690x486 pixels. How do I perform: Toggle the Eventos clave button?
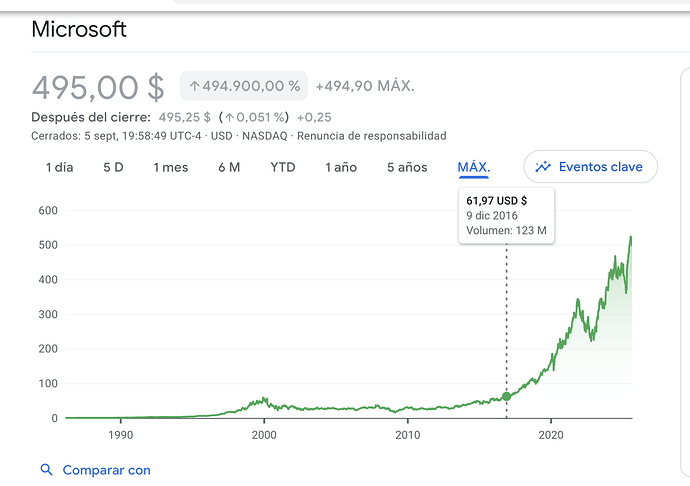tap(590, 167)
